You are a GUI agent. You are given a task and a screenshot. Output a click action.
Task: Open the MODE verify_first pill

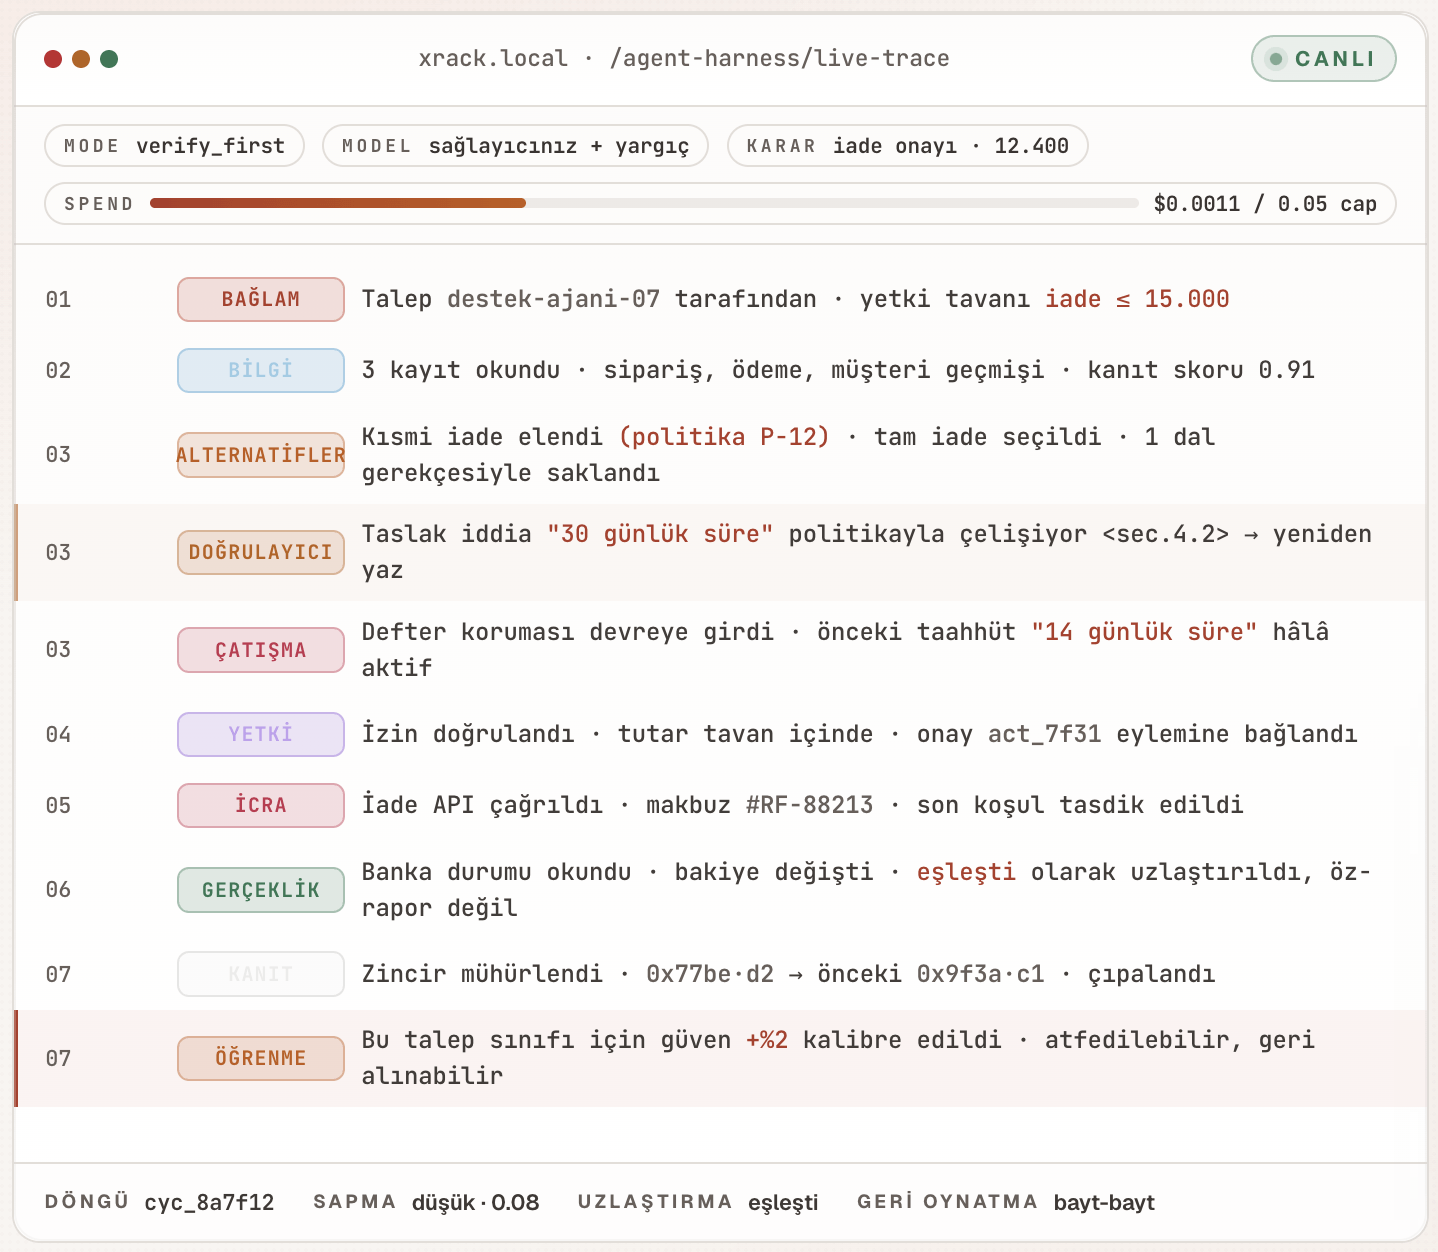pos(174,146)
